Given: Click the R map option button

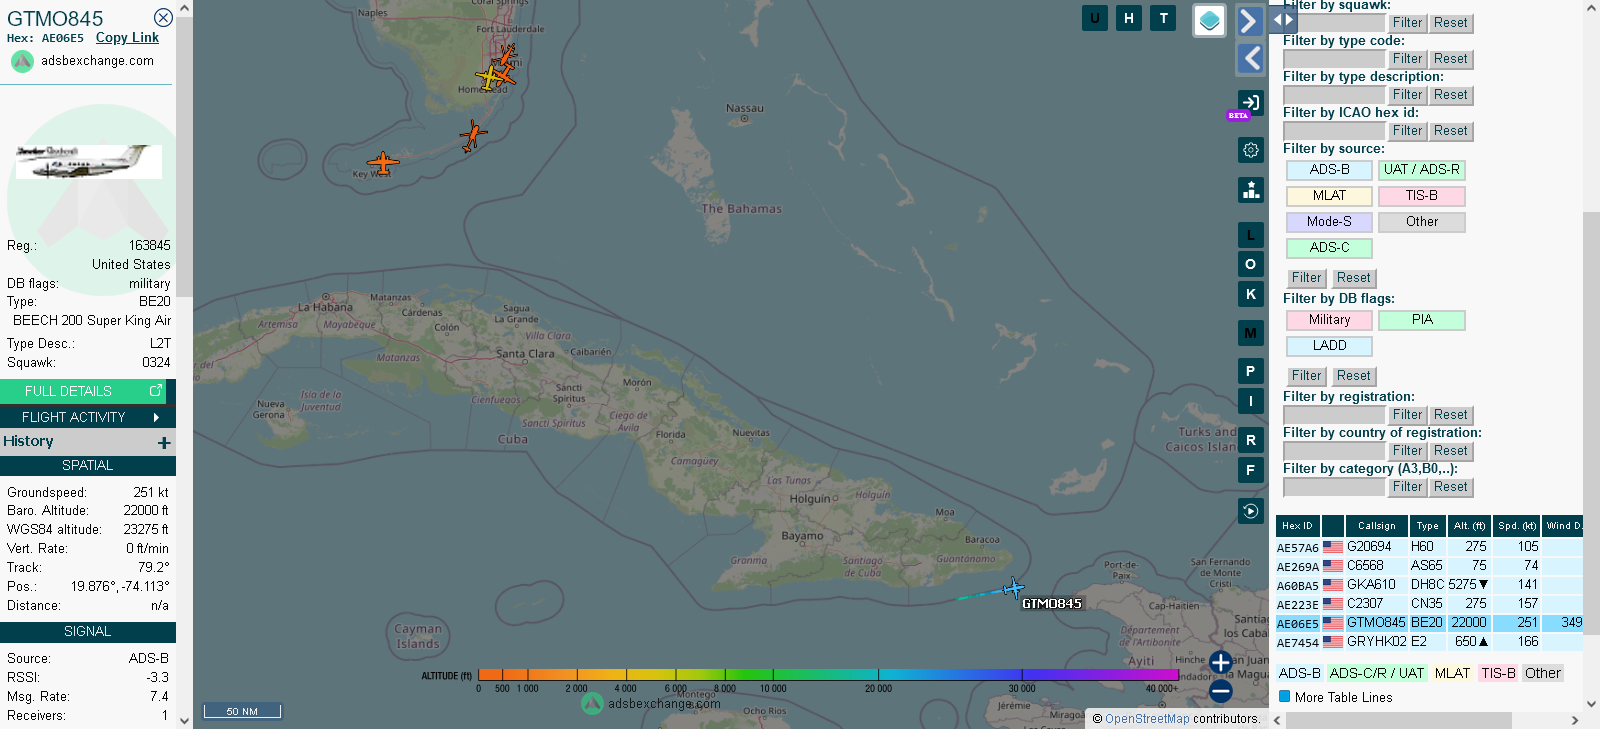Looking at the screenshot, I should [x=1251, y=440].
